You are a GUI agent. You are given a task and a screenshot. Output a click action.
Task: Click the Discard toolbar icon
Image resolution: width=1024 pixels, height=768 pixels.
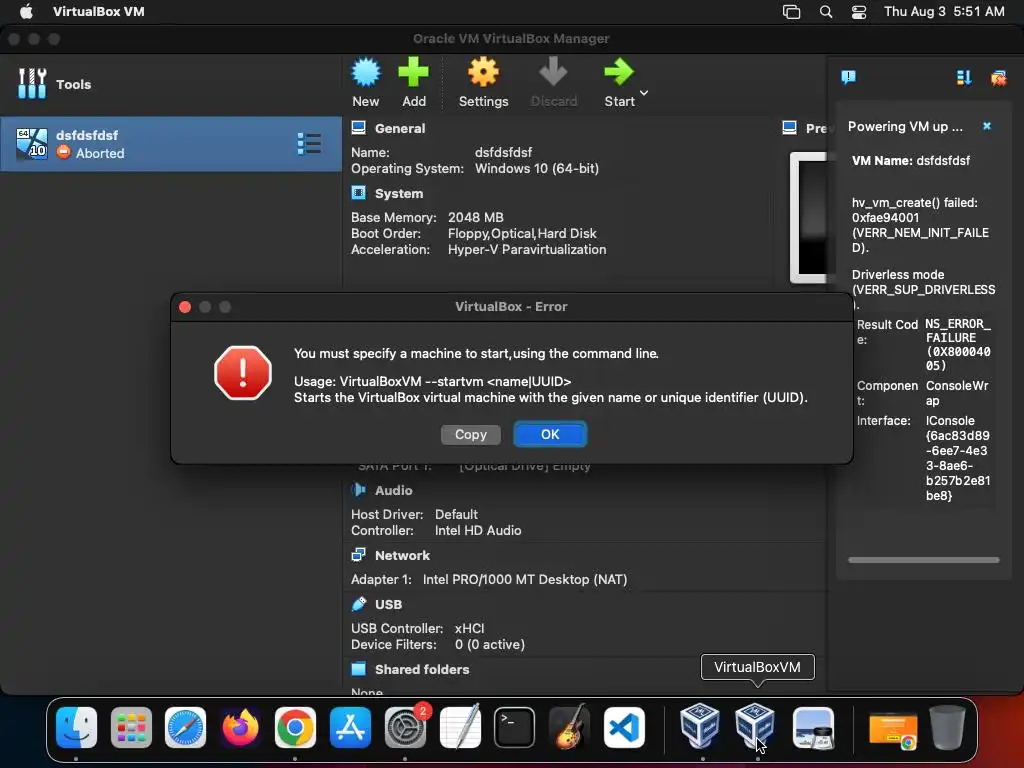pyautogui.click(x=553, y=82)
